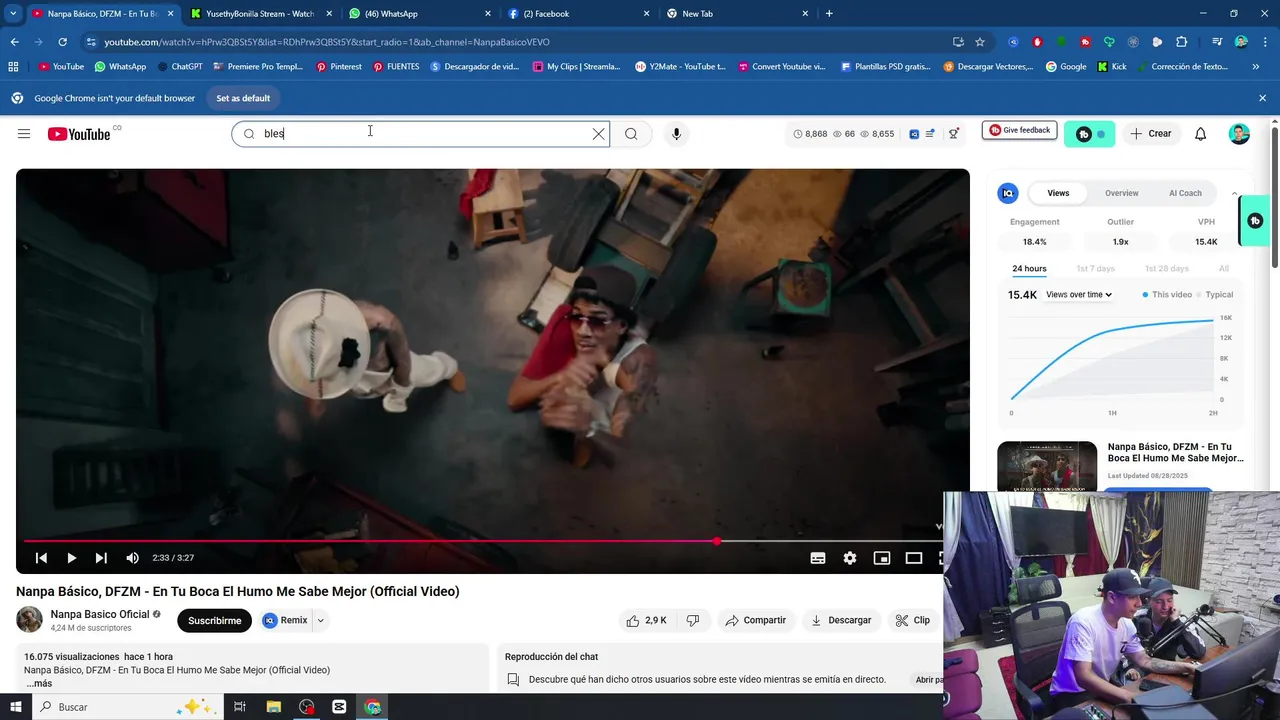Expand description with ...más
1280x720 pixels.
click(39, 684)
